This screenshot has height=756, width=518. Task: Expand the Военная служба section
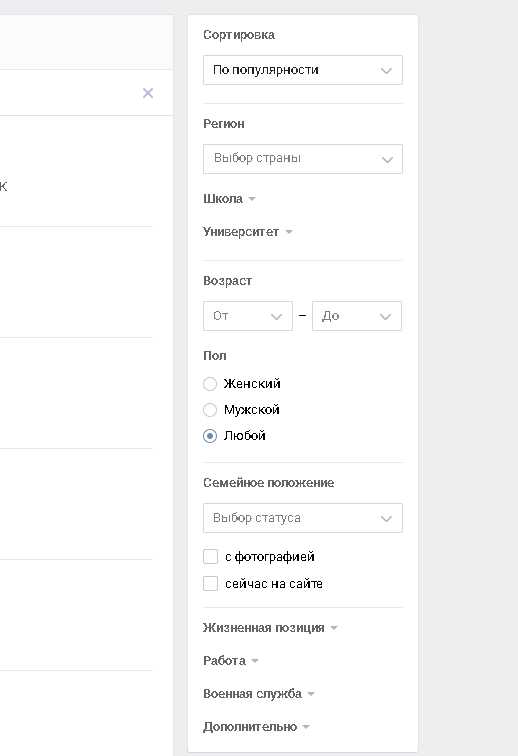click(259, 694)
